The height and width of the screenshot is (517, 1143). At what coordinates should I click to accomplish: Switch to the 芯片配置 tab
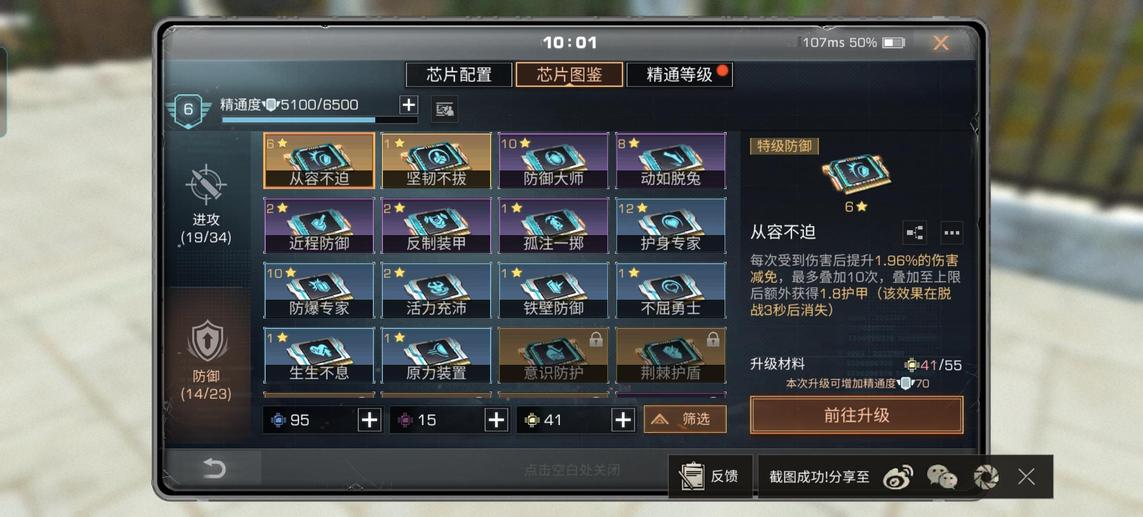click(x=459, y=74)
